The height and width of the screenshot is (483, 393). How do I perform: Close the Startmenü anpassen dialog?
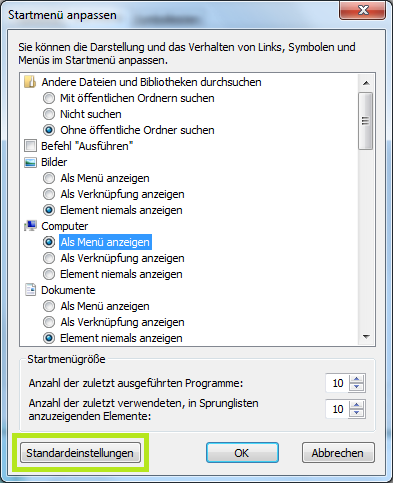click(x=363, y=10)
